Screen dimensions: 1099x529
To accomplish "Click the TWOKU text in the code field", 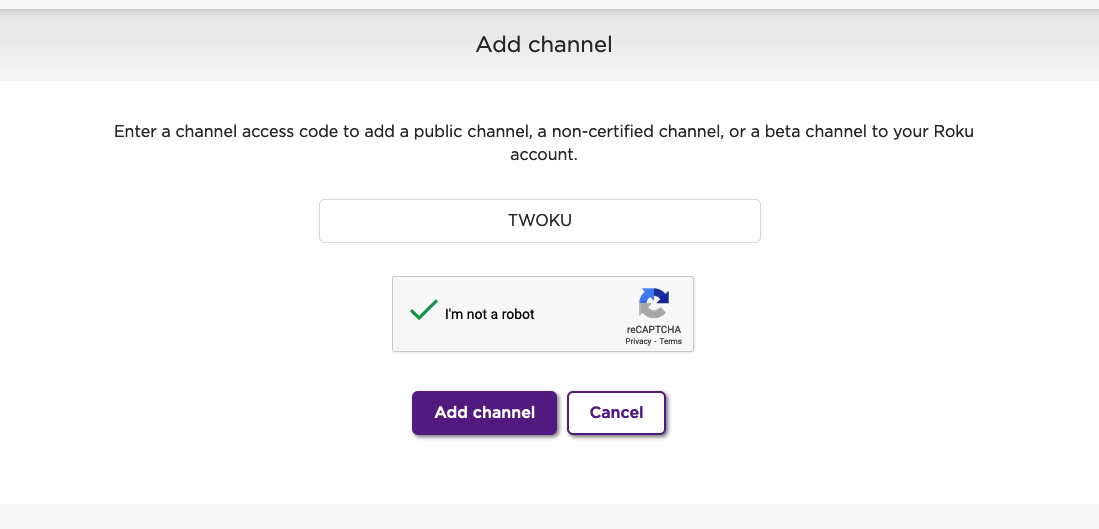I will [x=540, y=221].
